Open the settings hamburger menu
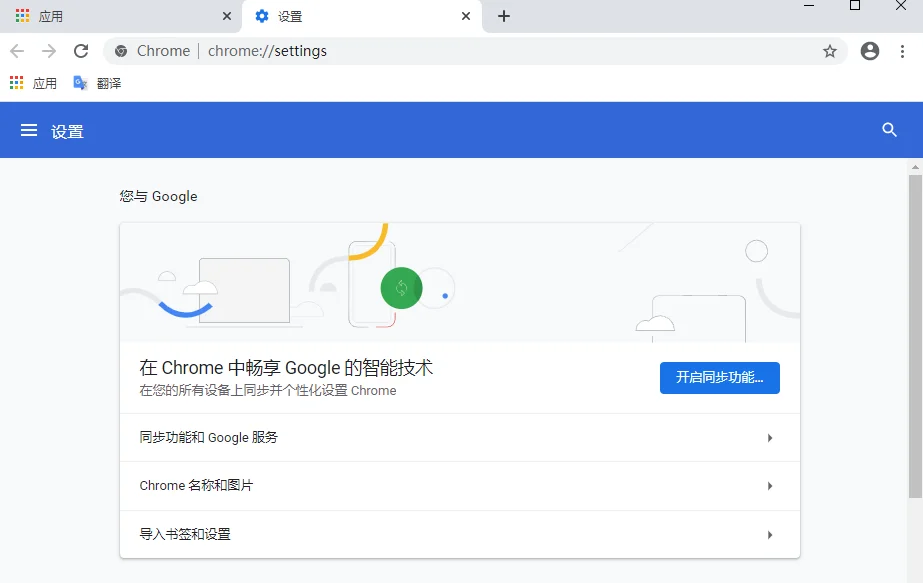This screenshot has width=923, height=583. [29, 130]
